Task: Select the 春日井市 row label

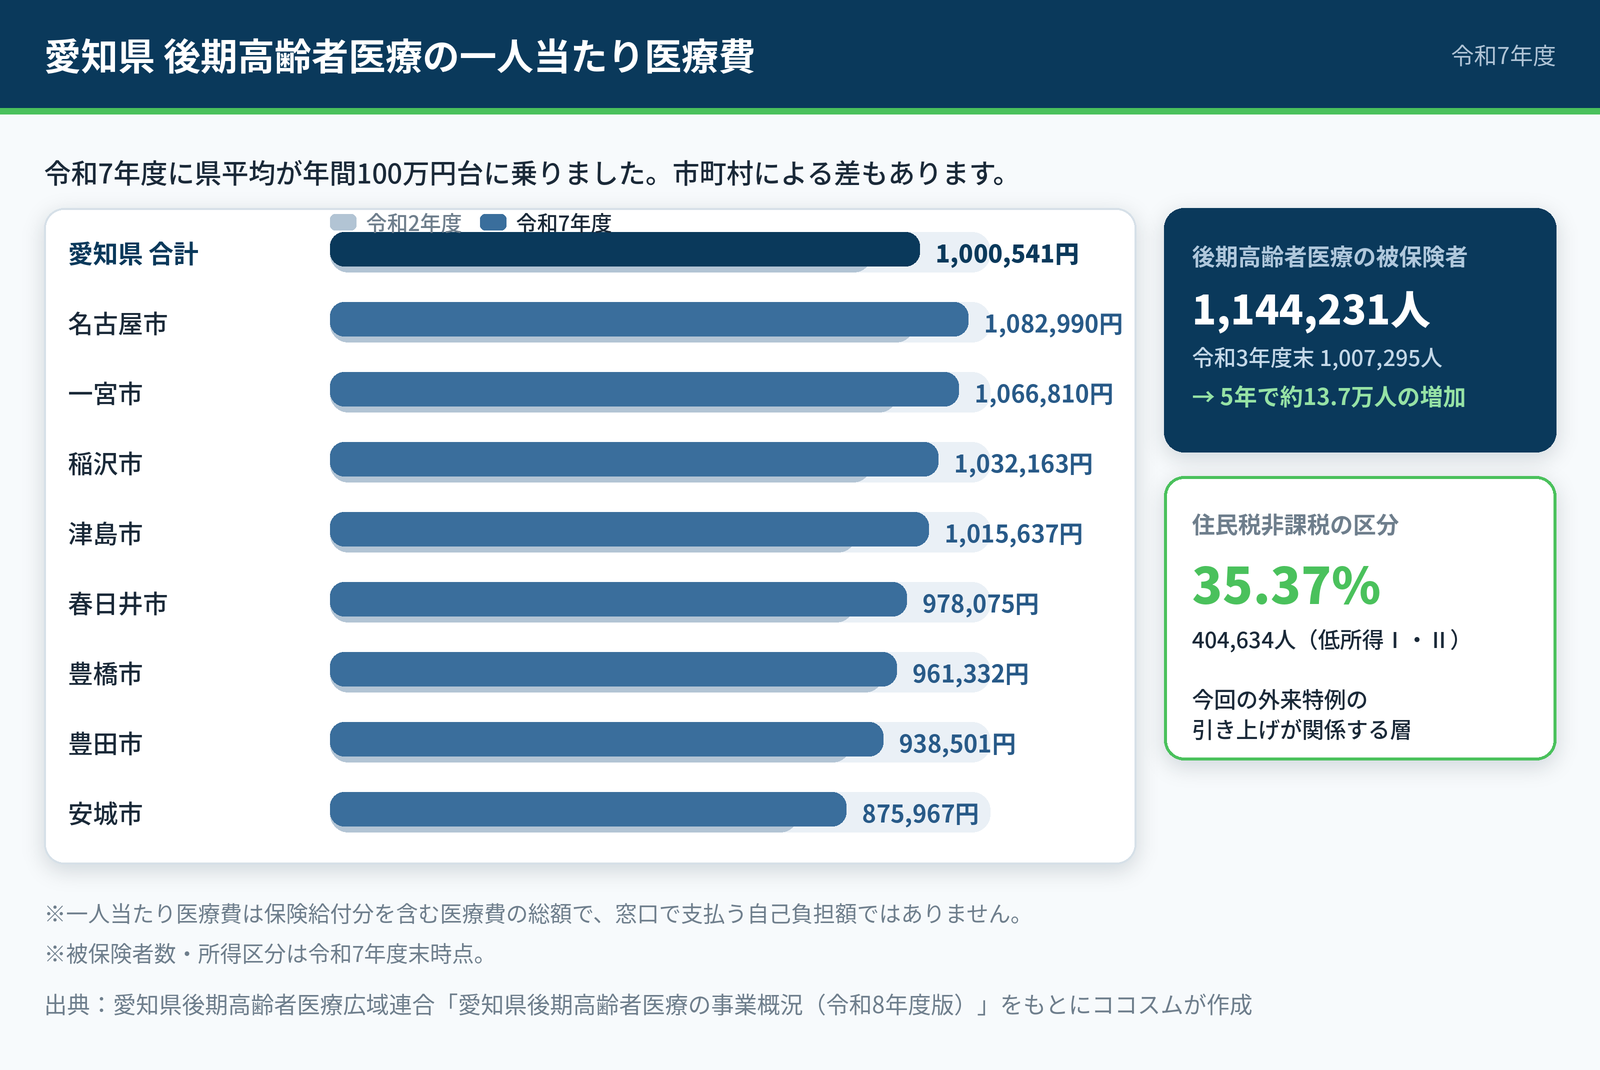Action: pyautogui.click(x=118, y=604)
